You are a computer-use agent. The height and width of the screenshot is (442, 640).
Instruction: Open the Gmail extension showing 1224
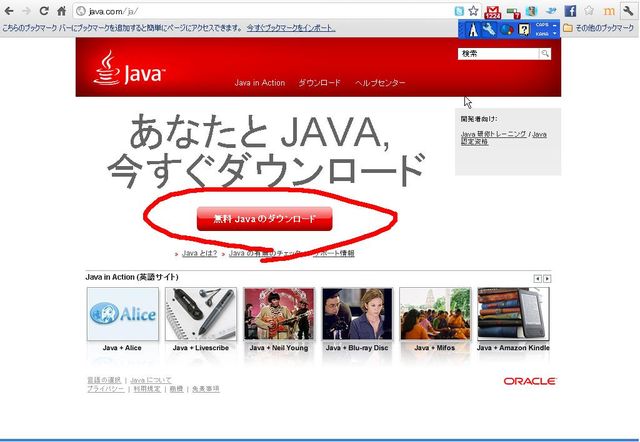tap(492, 11)
